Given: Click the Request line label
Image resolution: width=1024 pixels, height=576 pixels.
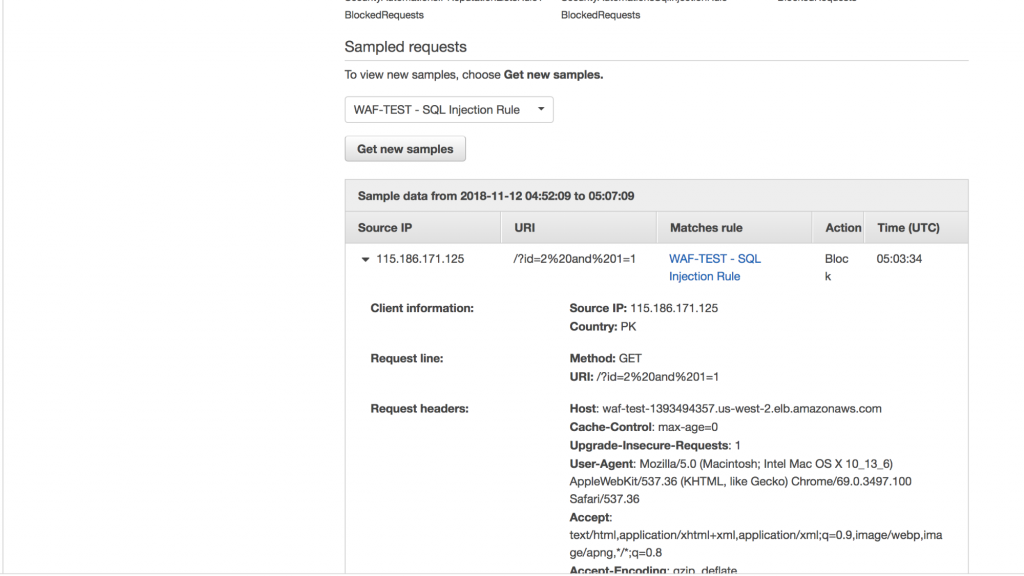Looking at the screenshot, I should pyautogui.click(x=407, y=359).
